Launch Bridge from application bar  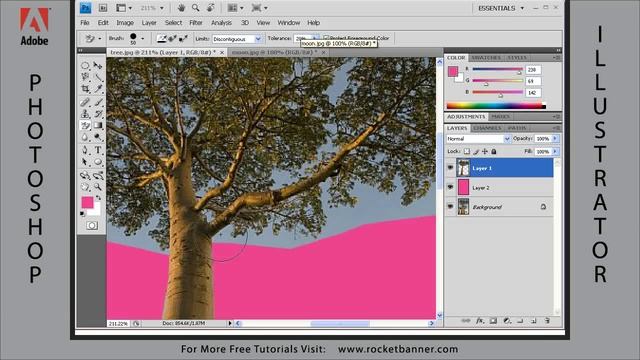[x=103, y=8]
